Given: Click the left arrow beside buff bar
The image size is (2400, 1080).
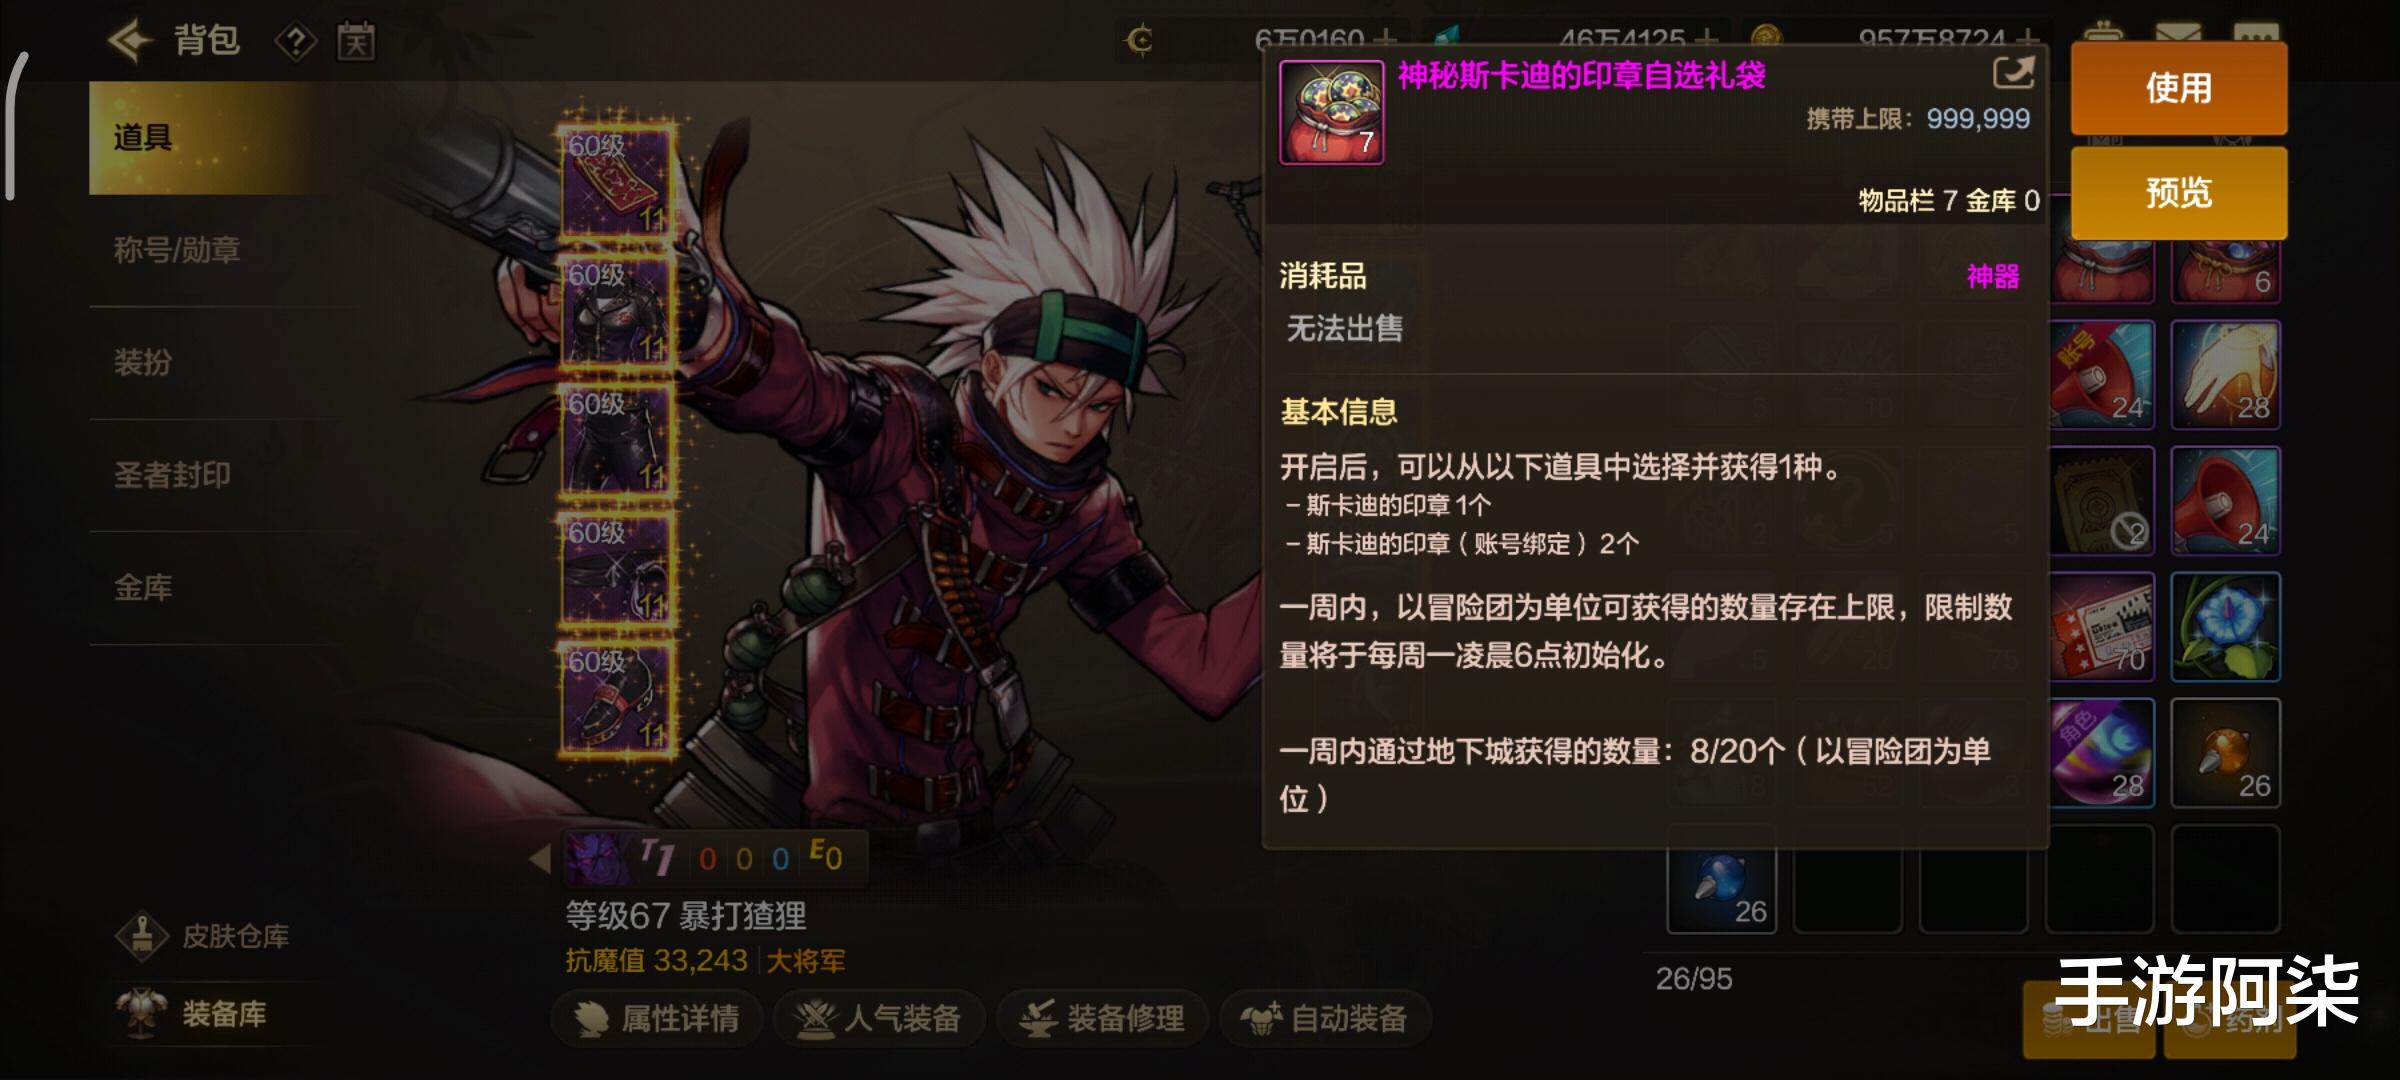Looking at the screenshot, I should pyautogui.click(x=540, y=858).
